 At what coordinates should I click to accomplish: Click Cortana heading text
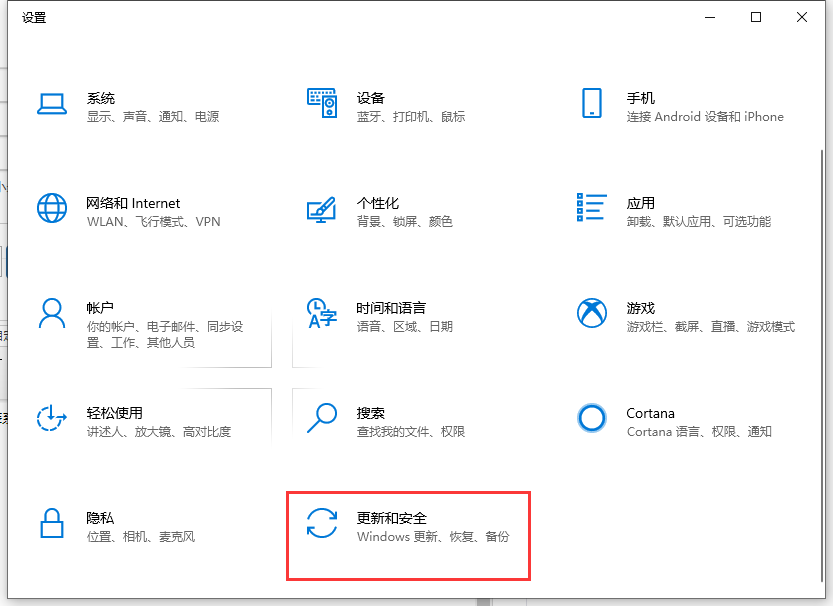(650, 413)
